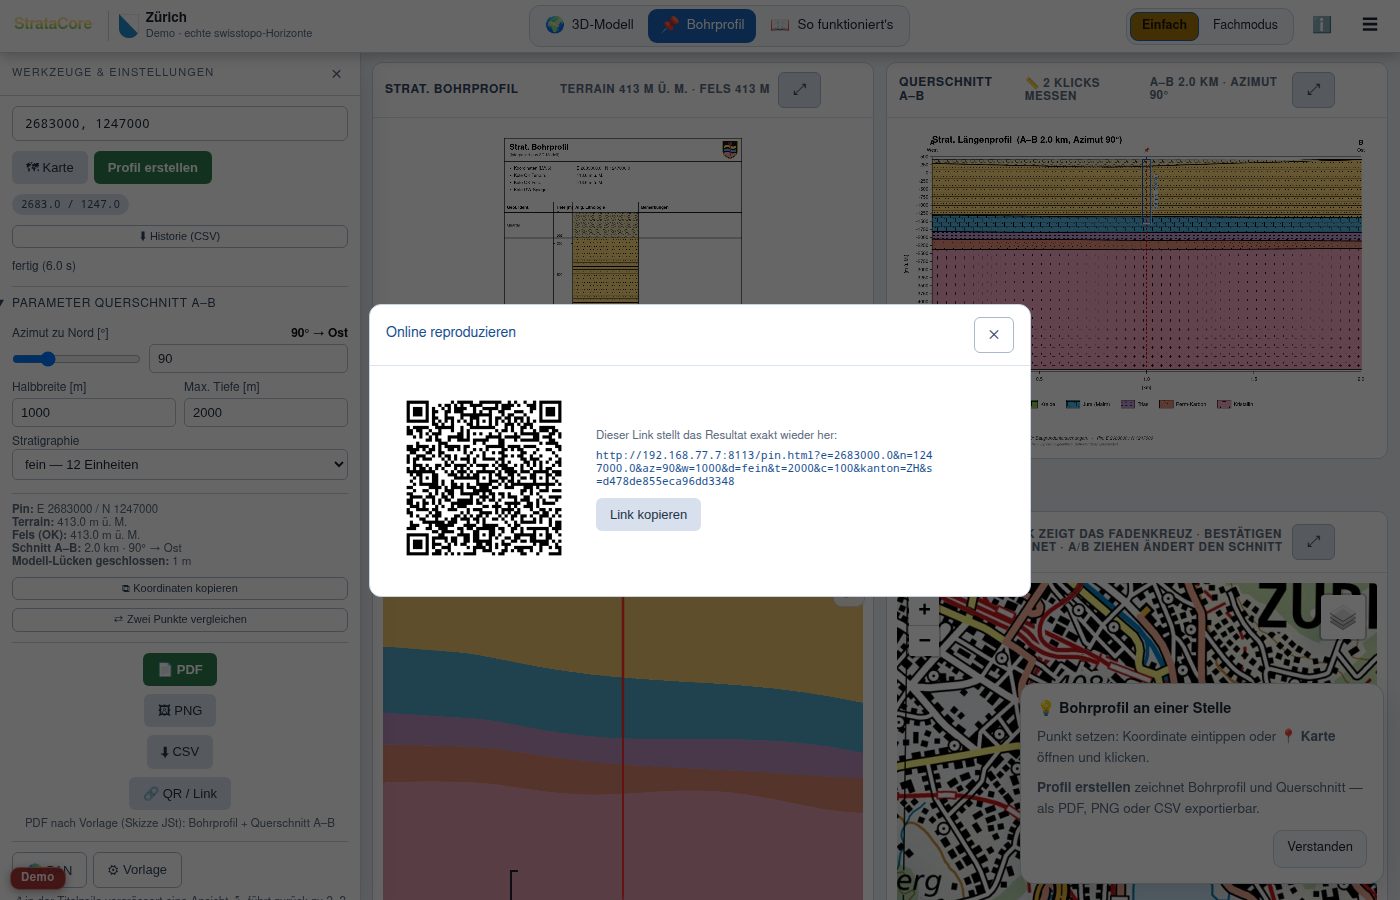This screenshot has height=900, width=1400.
Task: Open the map layers switcher
Action: point(1343,618)
